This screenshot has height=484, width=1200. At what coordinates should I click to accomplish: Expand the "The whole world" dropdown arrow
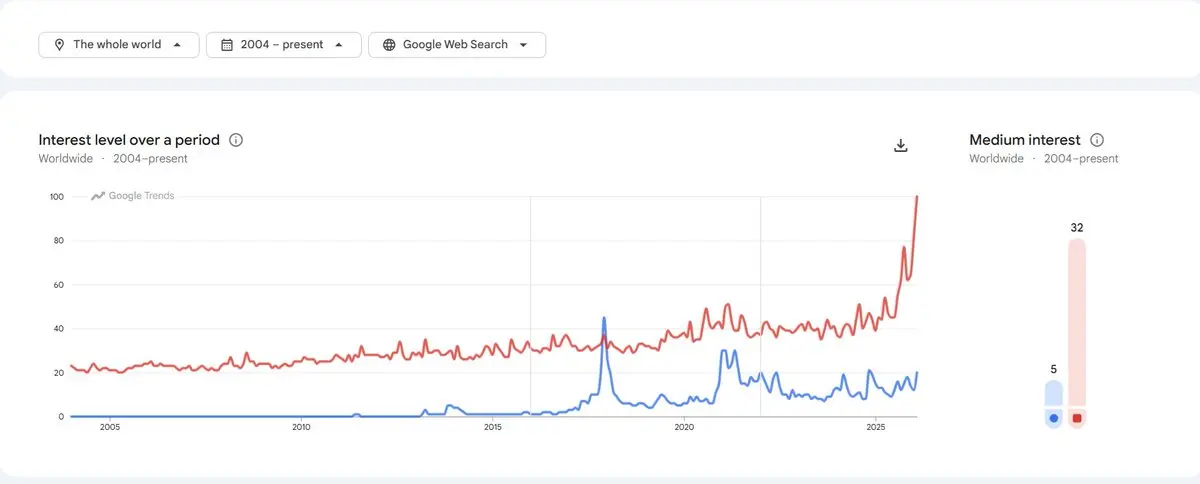point(178,45)
